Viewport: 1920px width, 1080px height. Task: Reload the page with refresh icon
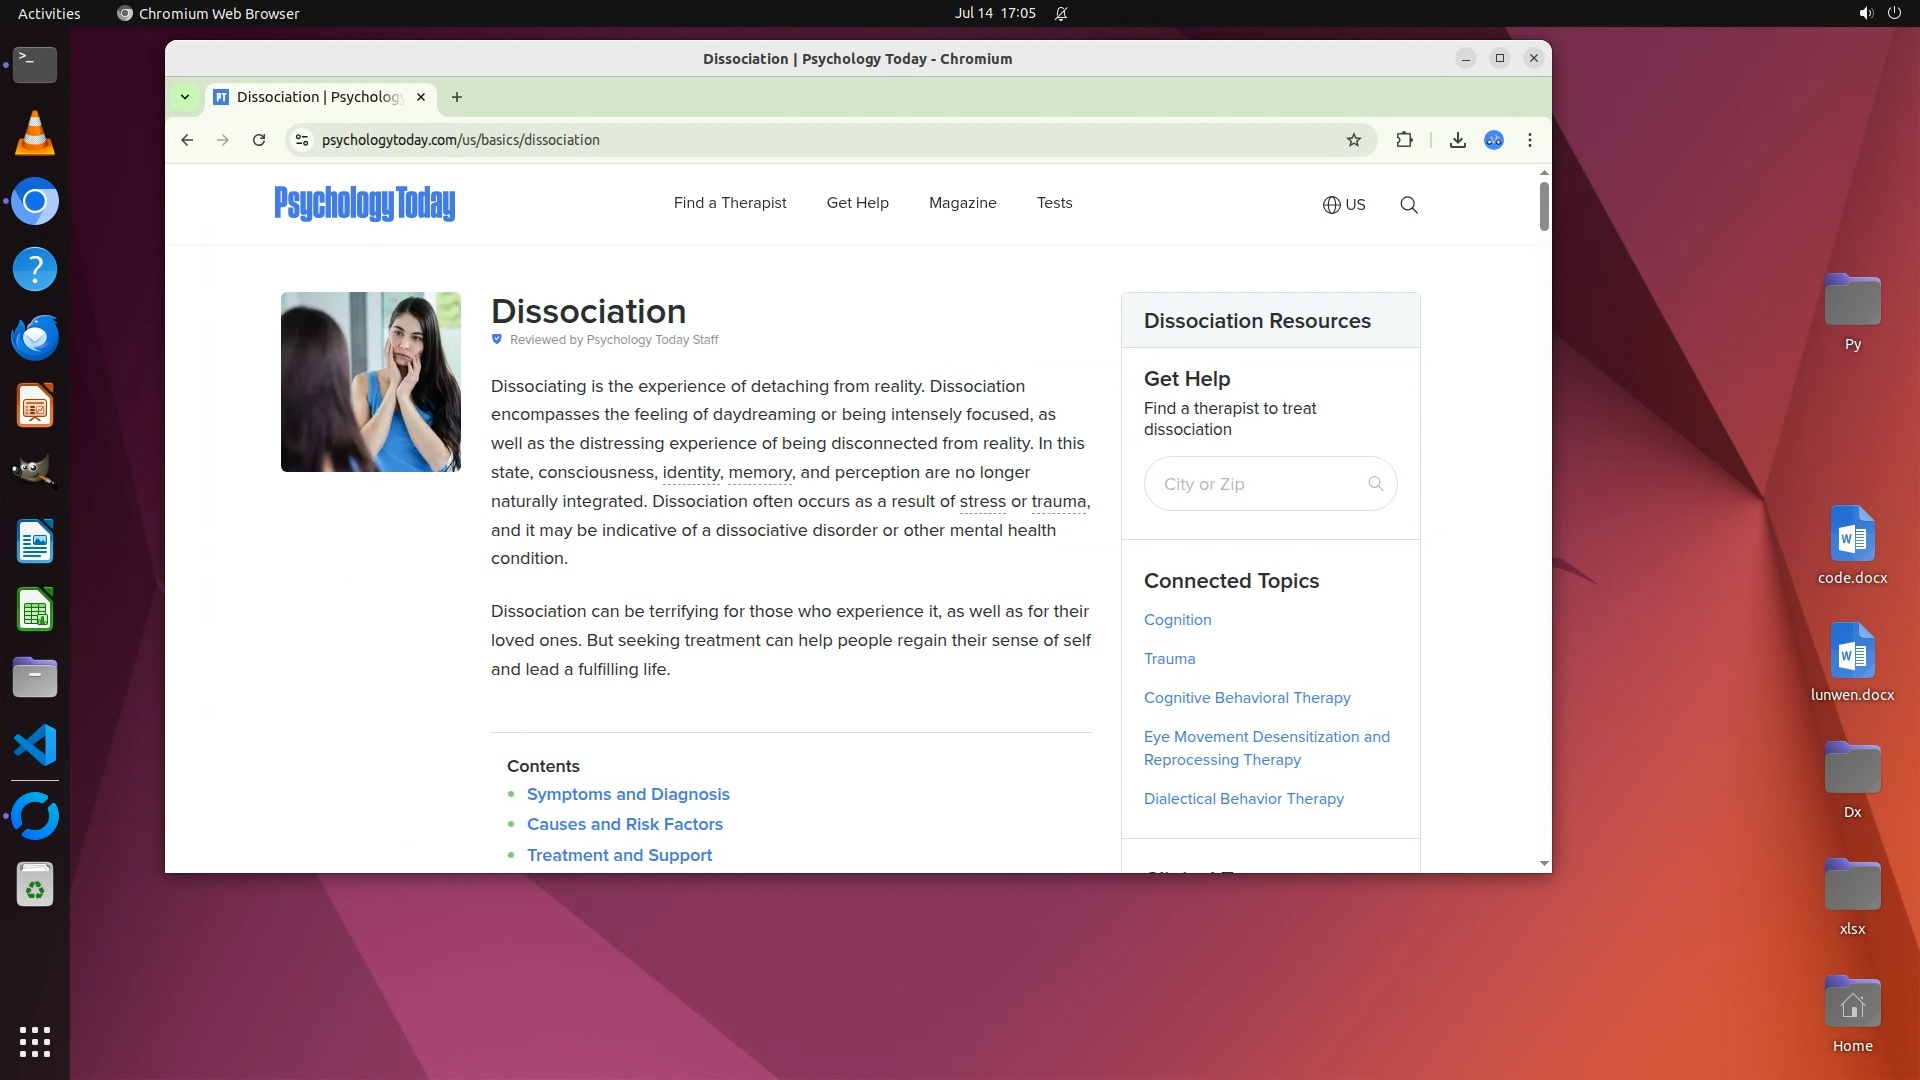[x=259, y=140]
